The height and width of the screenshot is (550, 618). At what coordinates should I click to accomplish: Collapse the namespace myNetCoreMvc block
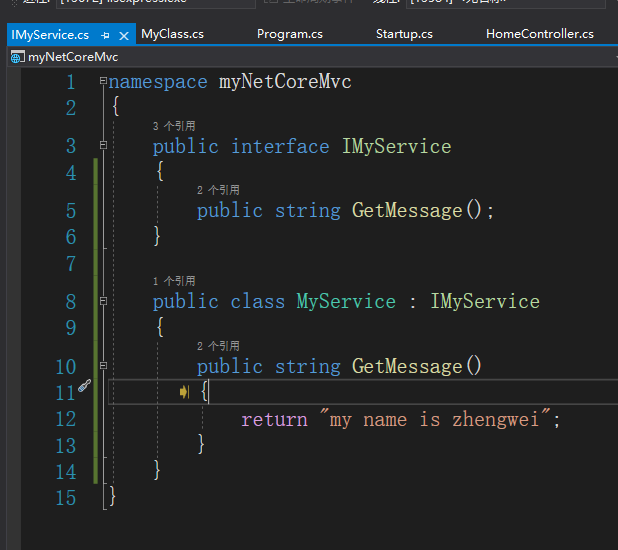(x=103, y=81)
